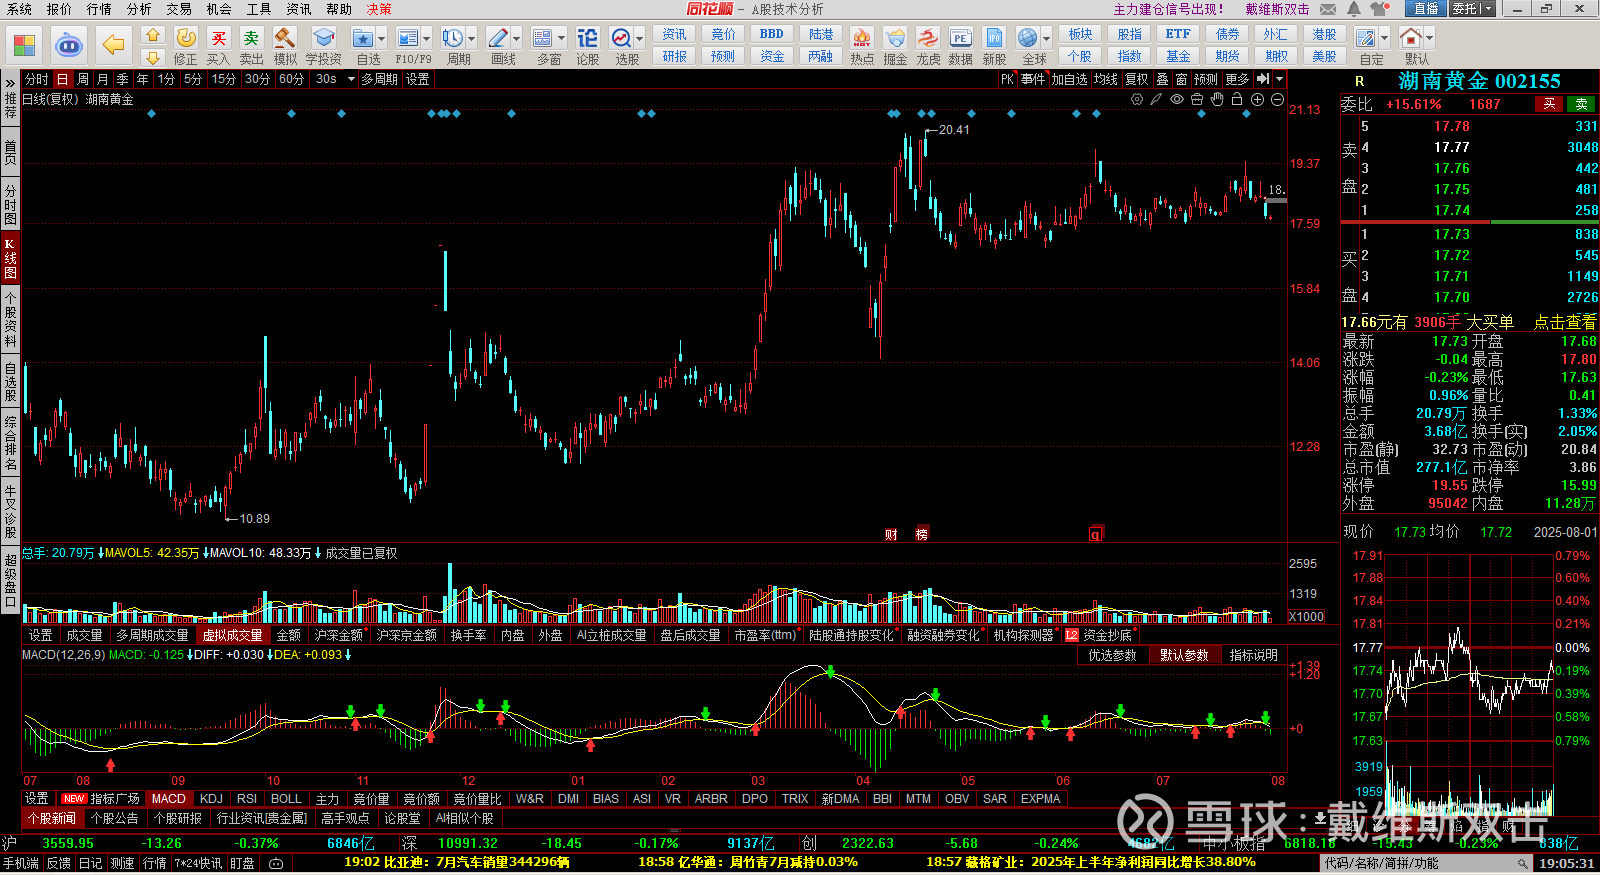Open the 龙虎 dragon icon
Screen dimensions: 1600x875
point(928,38)
